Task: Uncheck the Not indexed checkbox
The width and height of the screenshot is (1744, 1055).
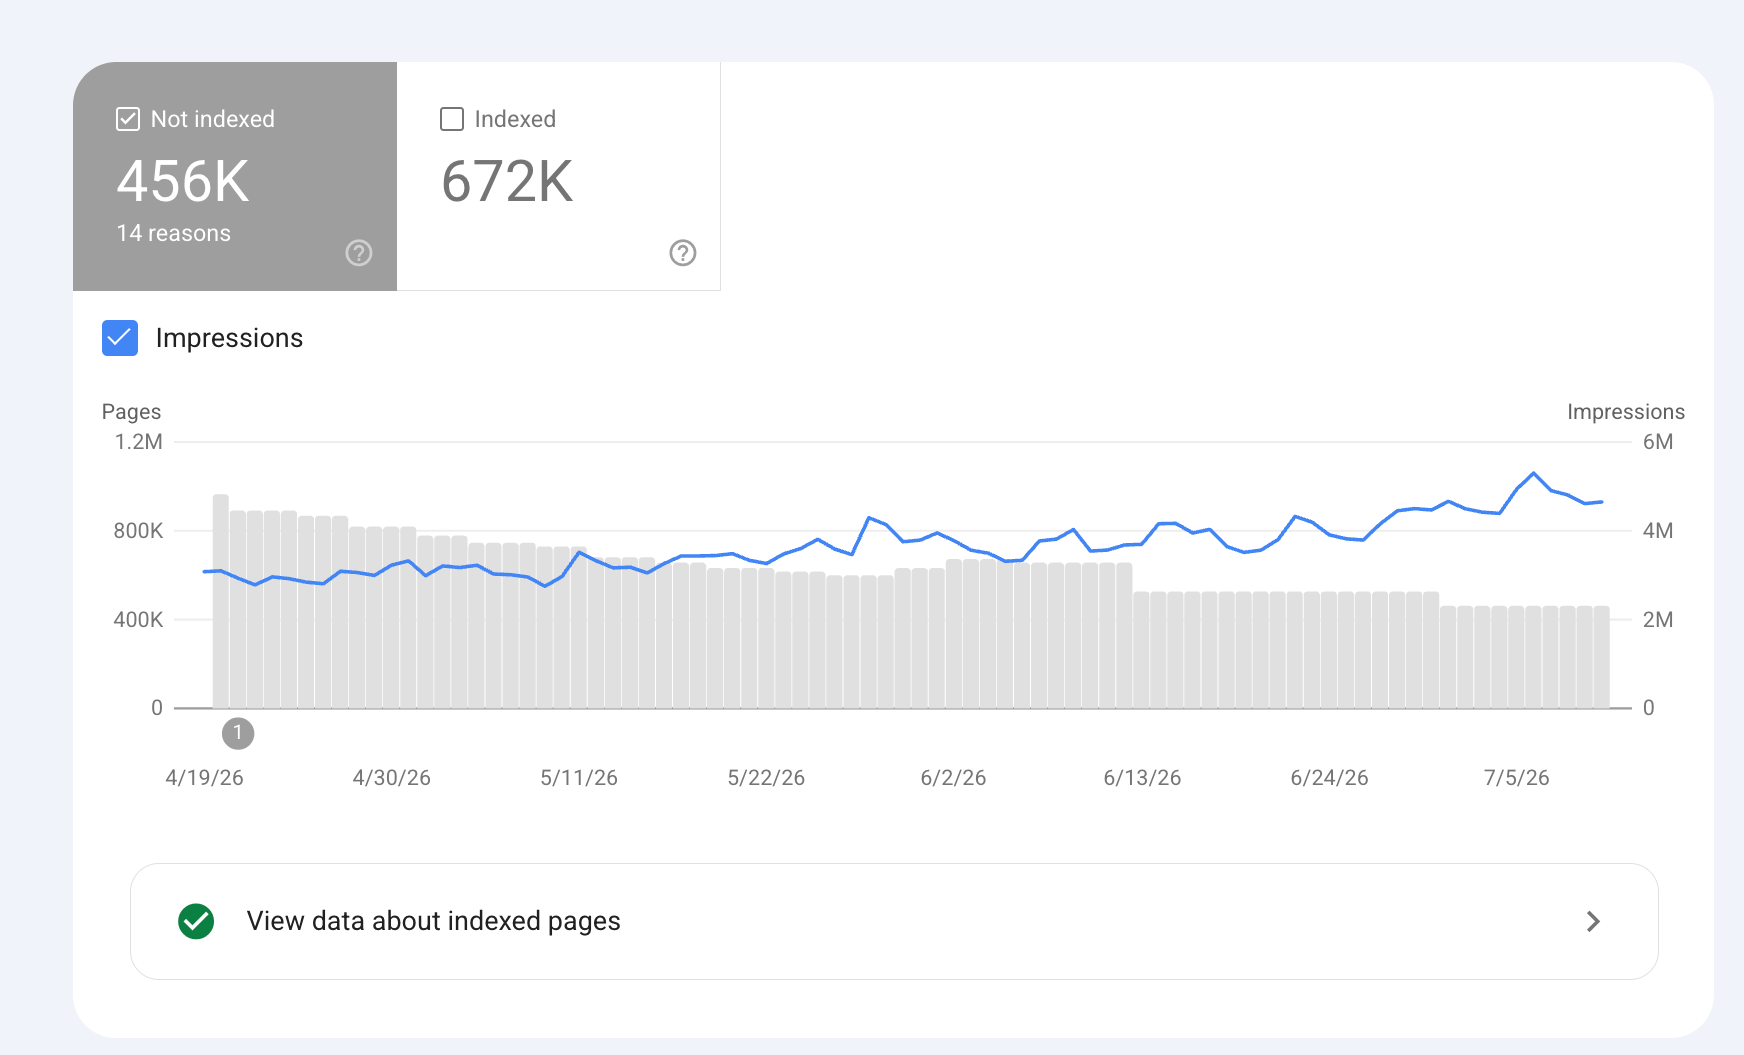Action: coord(128,119)
